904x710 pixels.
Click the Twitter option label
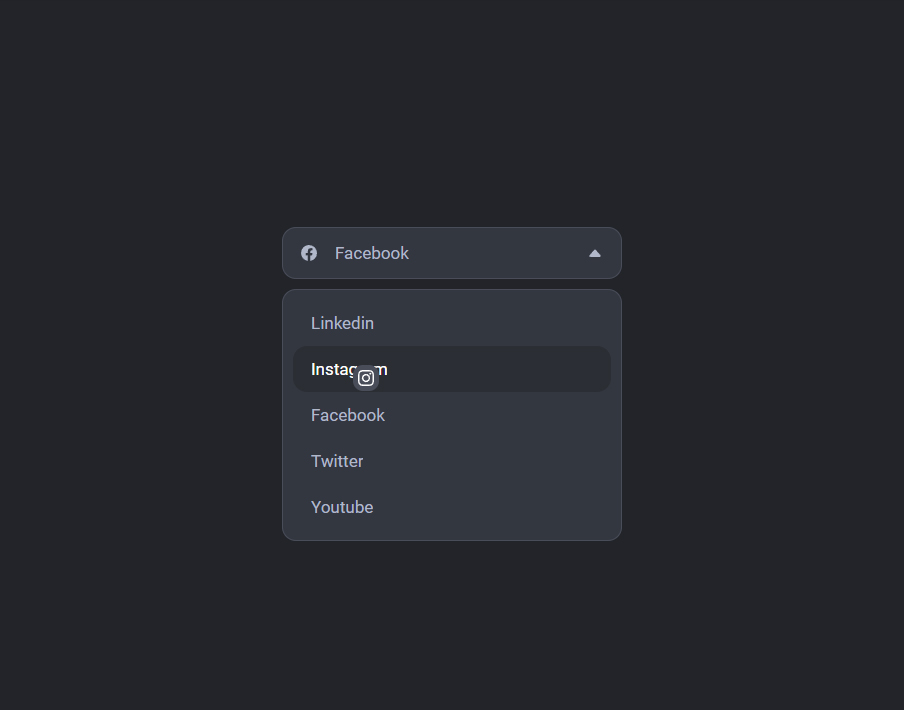337,462
